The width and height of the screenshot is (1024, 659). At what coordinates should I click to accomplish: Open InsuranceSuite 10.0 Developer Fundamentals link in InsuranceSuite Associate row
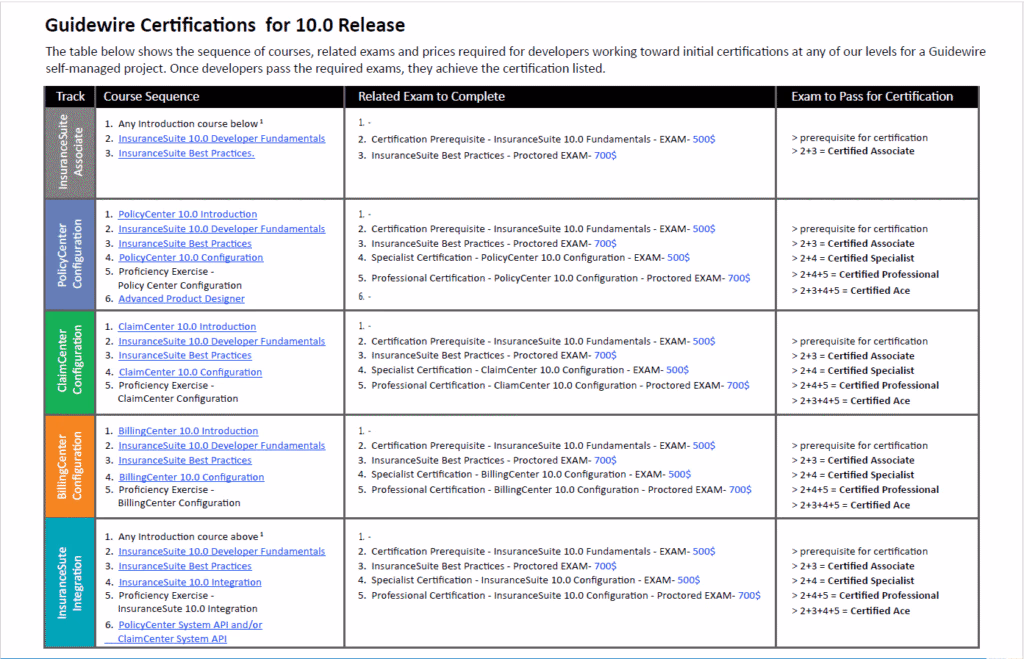pyautogui.click(x=221, y=138)
